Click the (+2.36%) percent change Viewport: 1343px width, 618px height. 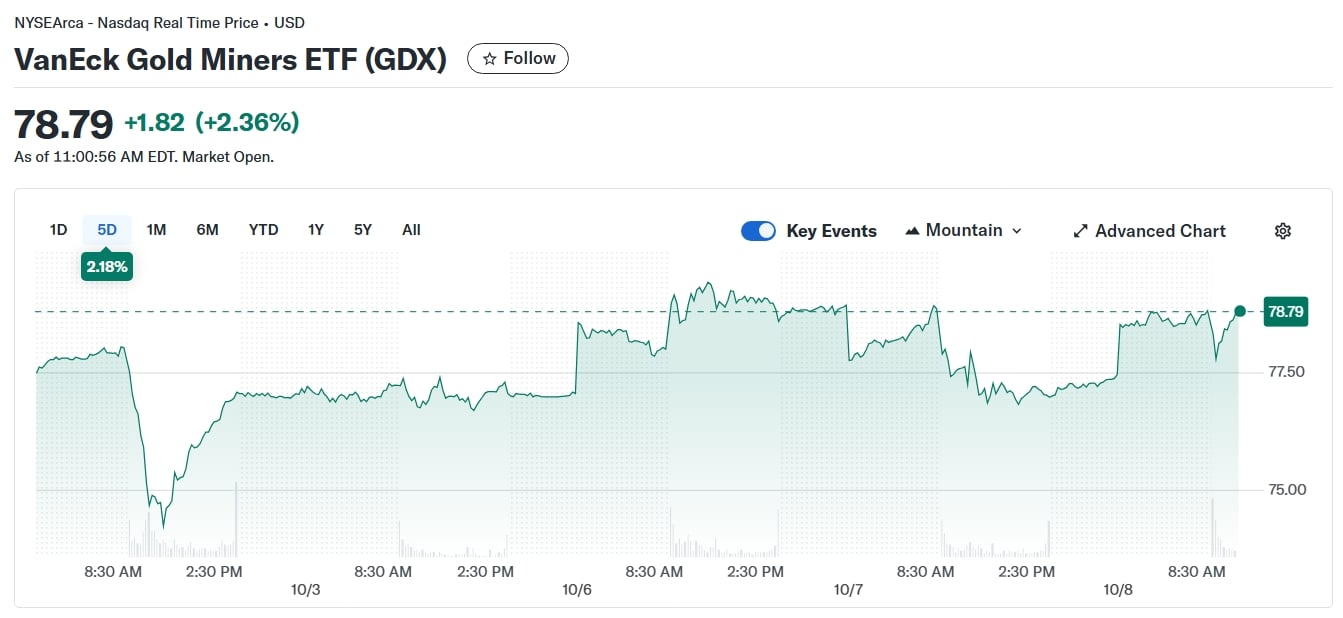click(247, 123)
